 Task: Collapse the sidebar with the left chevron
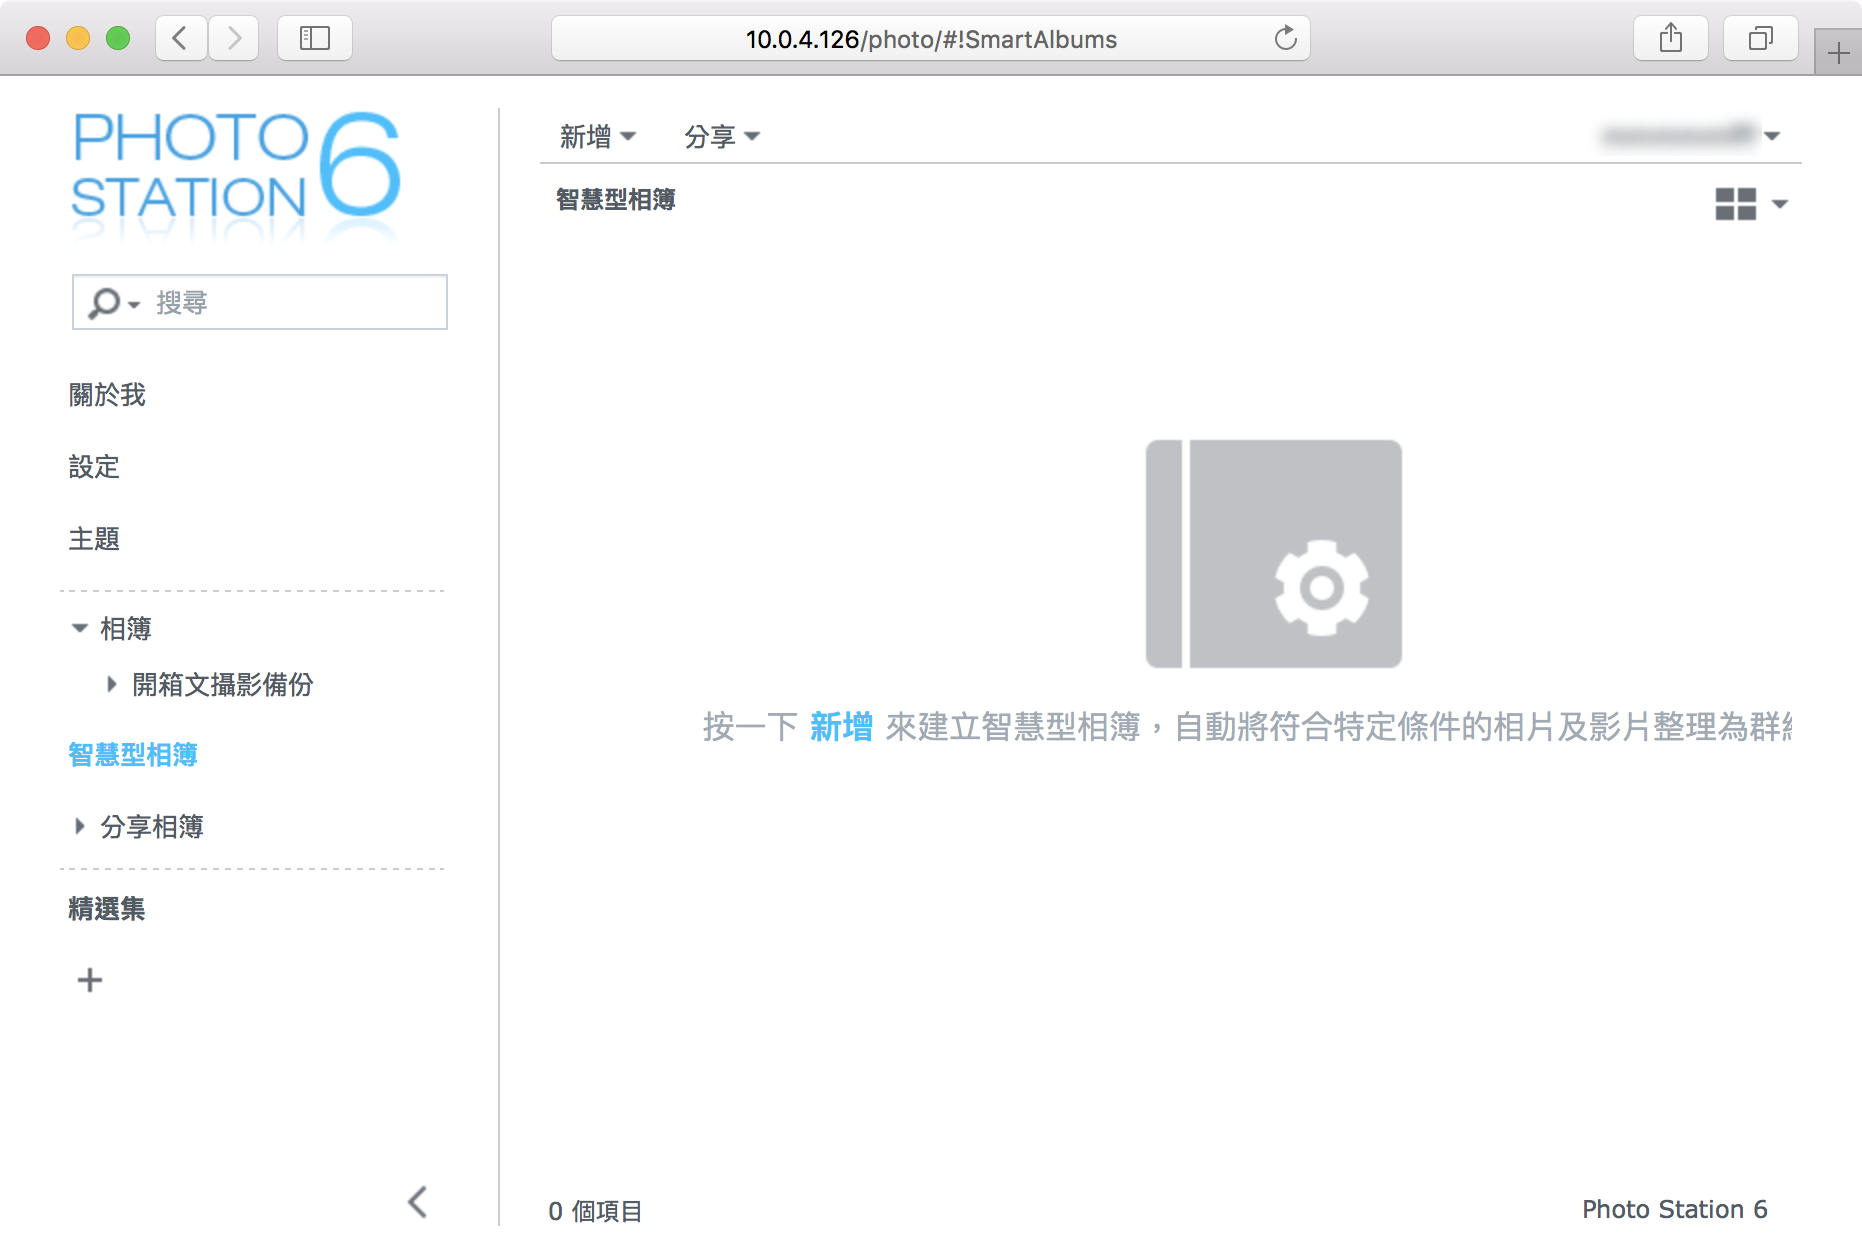tap(418, 1202)
